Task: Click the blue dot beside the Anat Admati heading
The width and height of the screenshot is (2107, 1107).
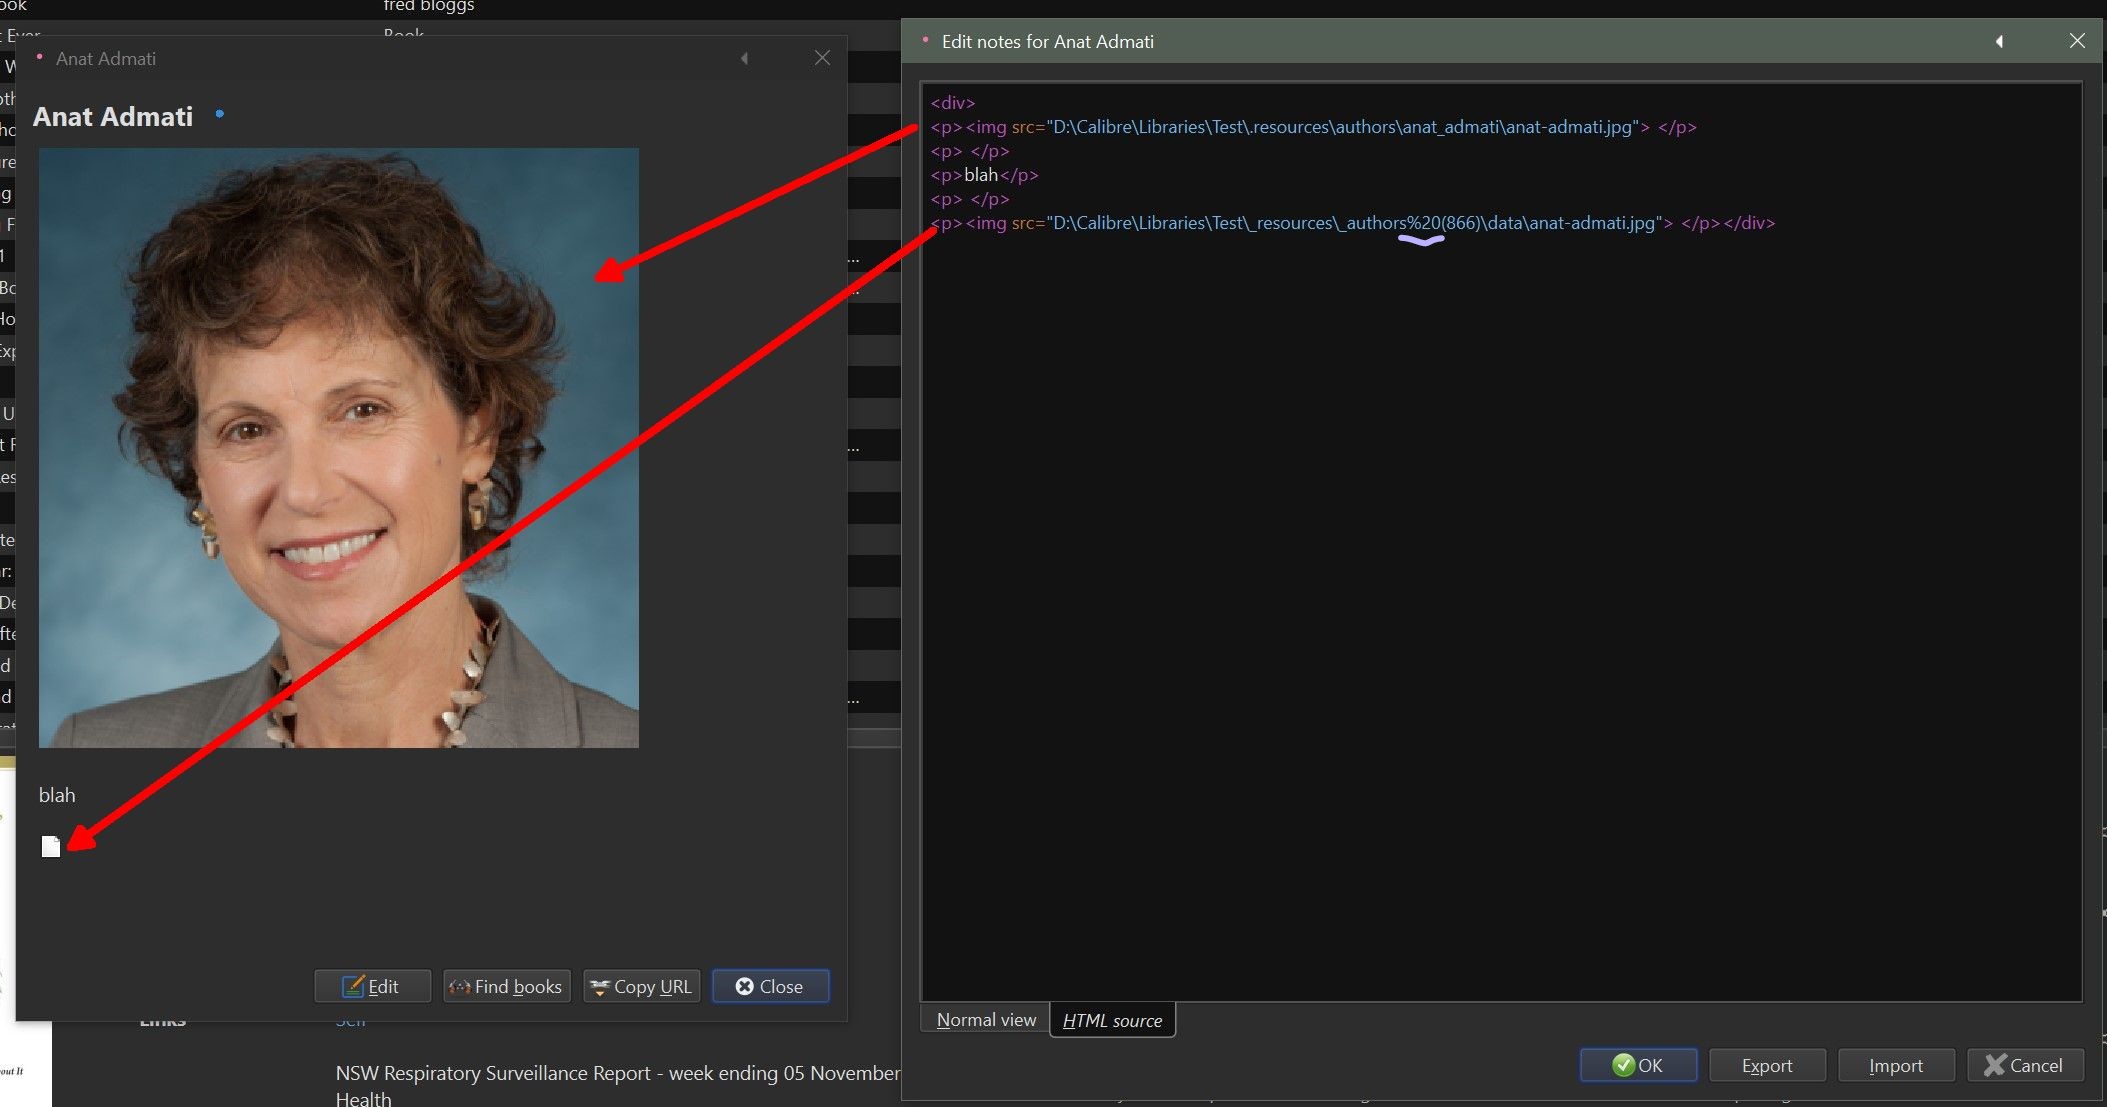Action: [x=220, y=114]
